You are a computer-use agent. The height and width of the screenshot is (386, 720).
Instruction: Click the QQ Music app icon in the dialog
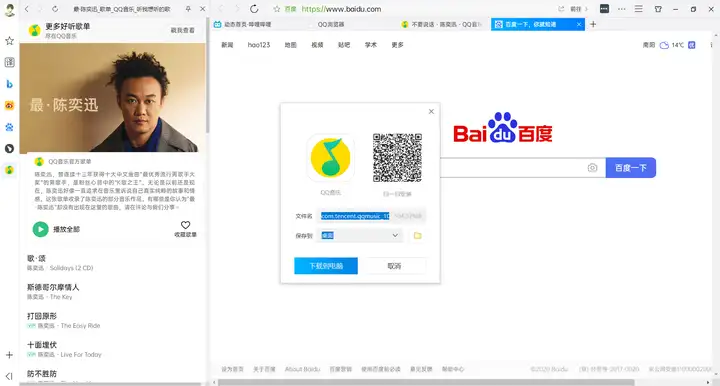[330, 158]
